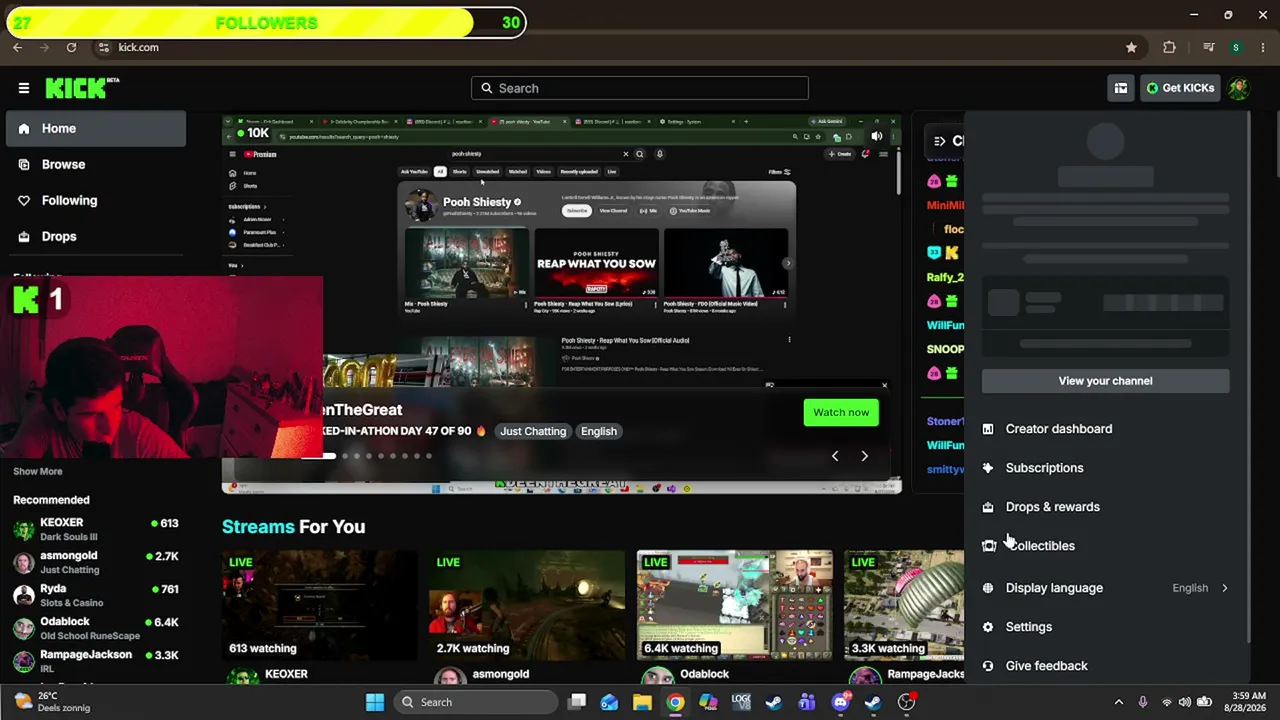The image size is (1280, 720).
Task: Click the taskbar volume speaker icon
Action: click(1185, 702)
